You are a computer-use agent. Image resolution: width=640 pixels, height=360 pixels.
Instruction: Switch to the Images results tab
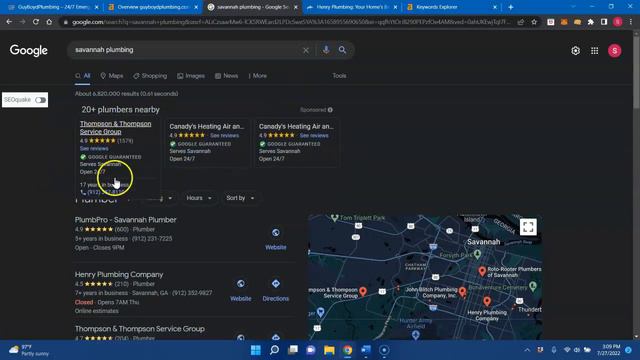click(x=191, y=76)
